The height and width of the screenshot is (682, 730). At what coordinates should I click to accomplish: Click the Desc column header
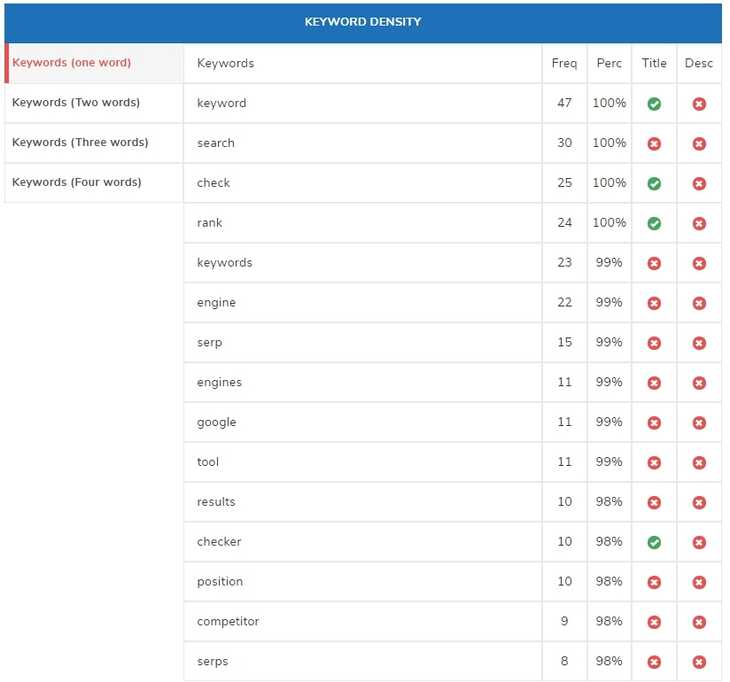(x=699, y=63)
